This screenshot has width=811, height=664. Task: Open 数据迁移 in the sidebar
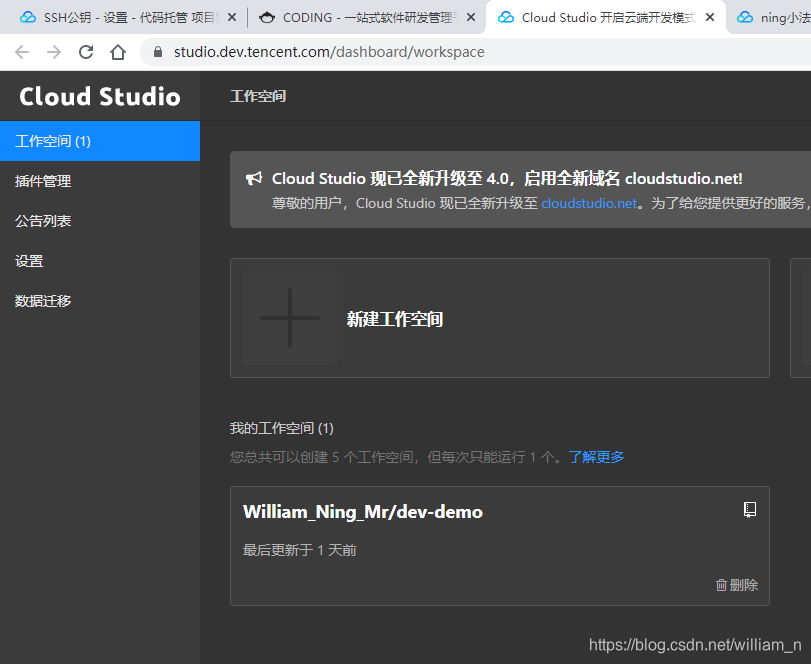pyautogui.click(x=100, y=300)
